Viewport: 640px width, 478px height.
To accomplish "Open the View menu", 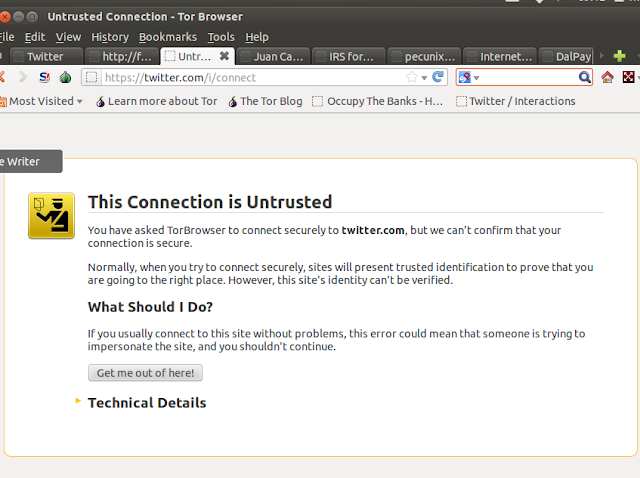I will click(x=68, y=37).
